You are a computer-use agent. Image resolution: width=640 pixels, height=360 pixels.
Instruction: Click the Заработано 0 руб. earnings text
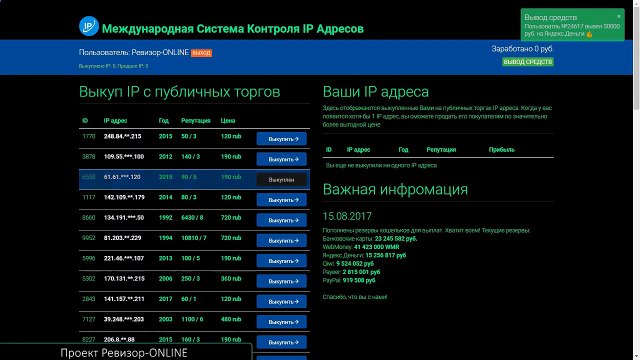click(522, 49)
